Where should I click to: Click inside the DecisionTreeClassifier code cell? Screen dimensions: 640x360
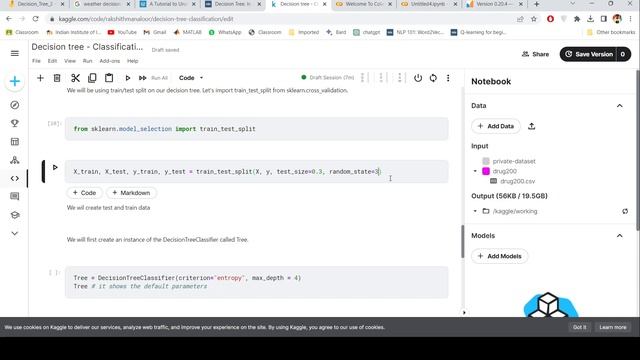[x=256, y=282]
